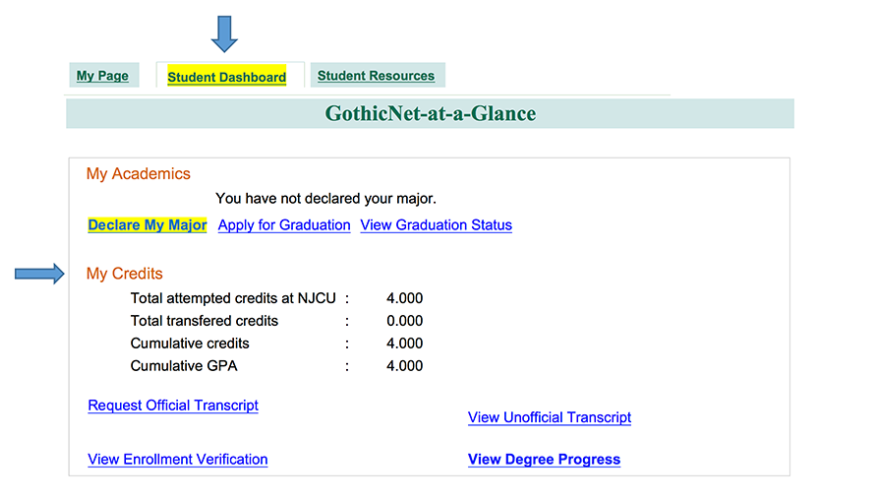Image resolution: width=880 pixels, height=500 pixels.
Task: Open the Apply for Graduation link
Action: click(x=284, y=225)
